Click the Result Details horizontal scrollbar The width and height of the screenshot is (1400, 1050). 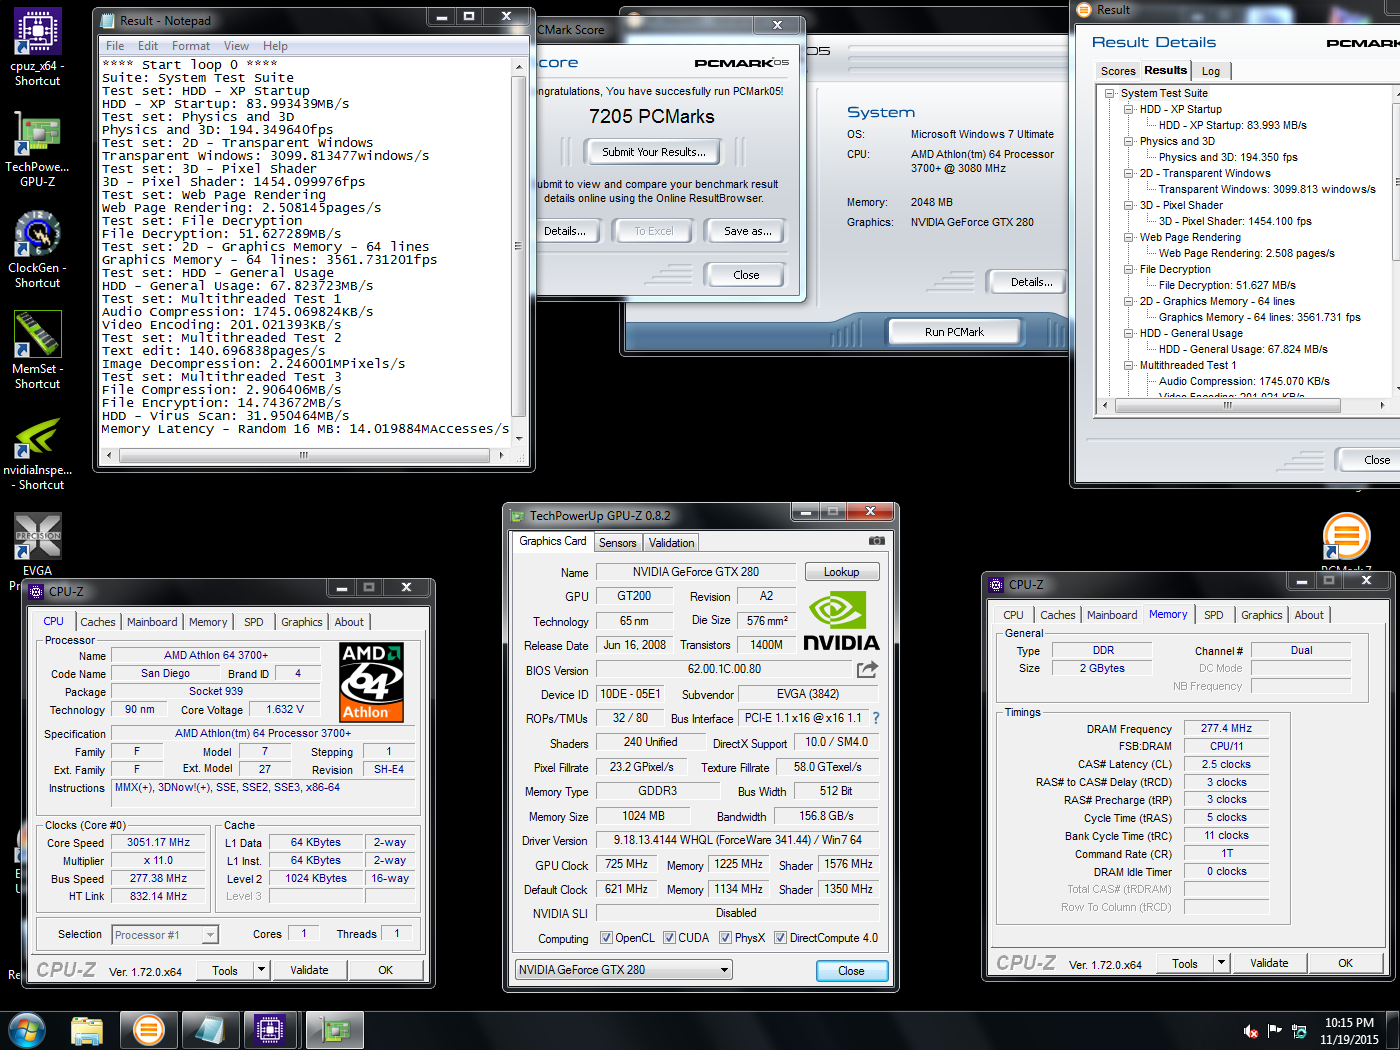click(1244, 405)
